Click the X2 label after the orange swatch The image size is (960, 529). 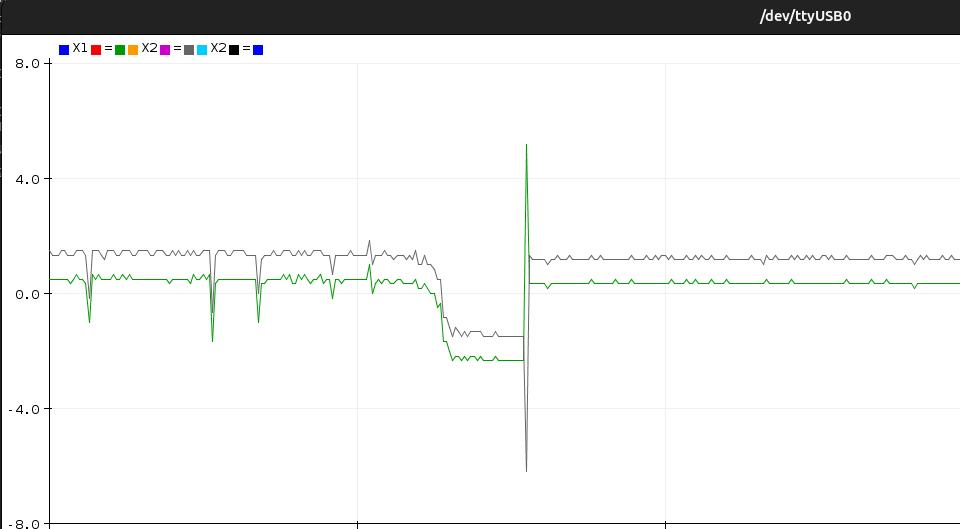[x=149, y=48]
